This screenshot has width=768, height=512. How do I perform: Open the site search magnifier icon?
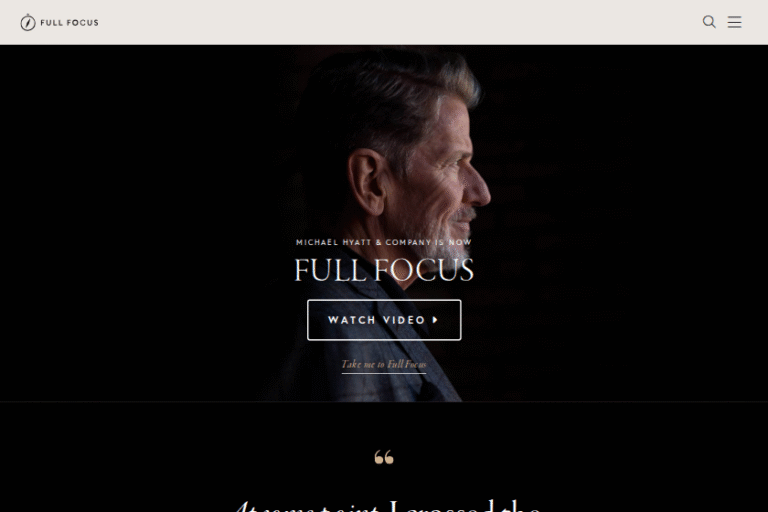709,22
